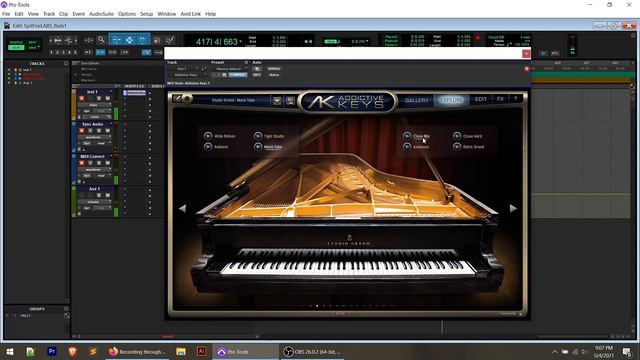Viewport: 640px width, 360px height.
Task: Select the Zoomer magnifying glass tool
Action: click(101, 40)
